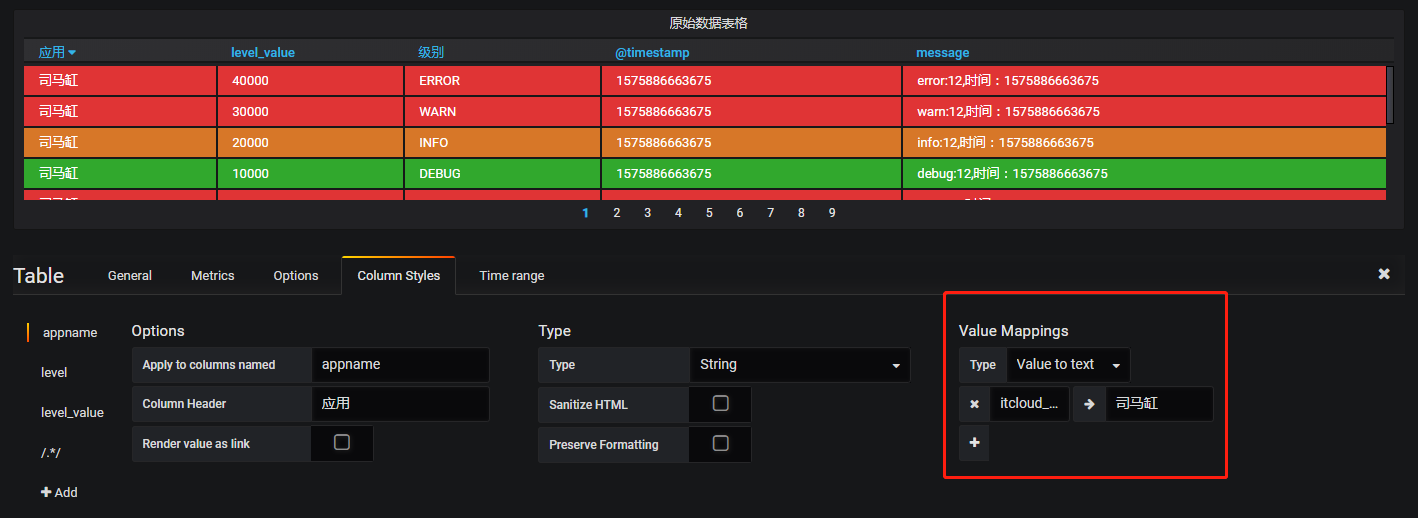This screenshot has height=518, width=1418.
Task: Click the Add column style button
Action: (59, 492)
